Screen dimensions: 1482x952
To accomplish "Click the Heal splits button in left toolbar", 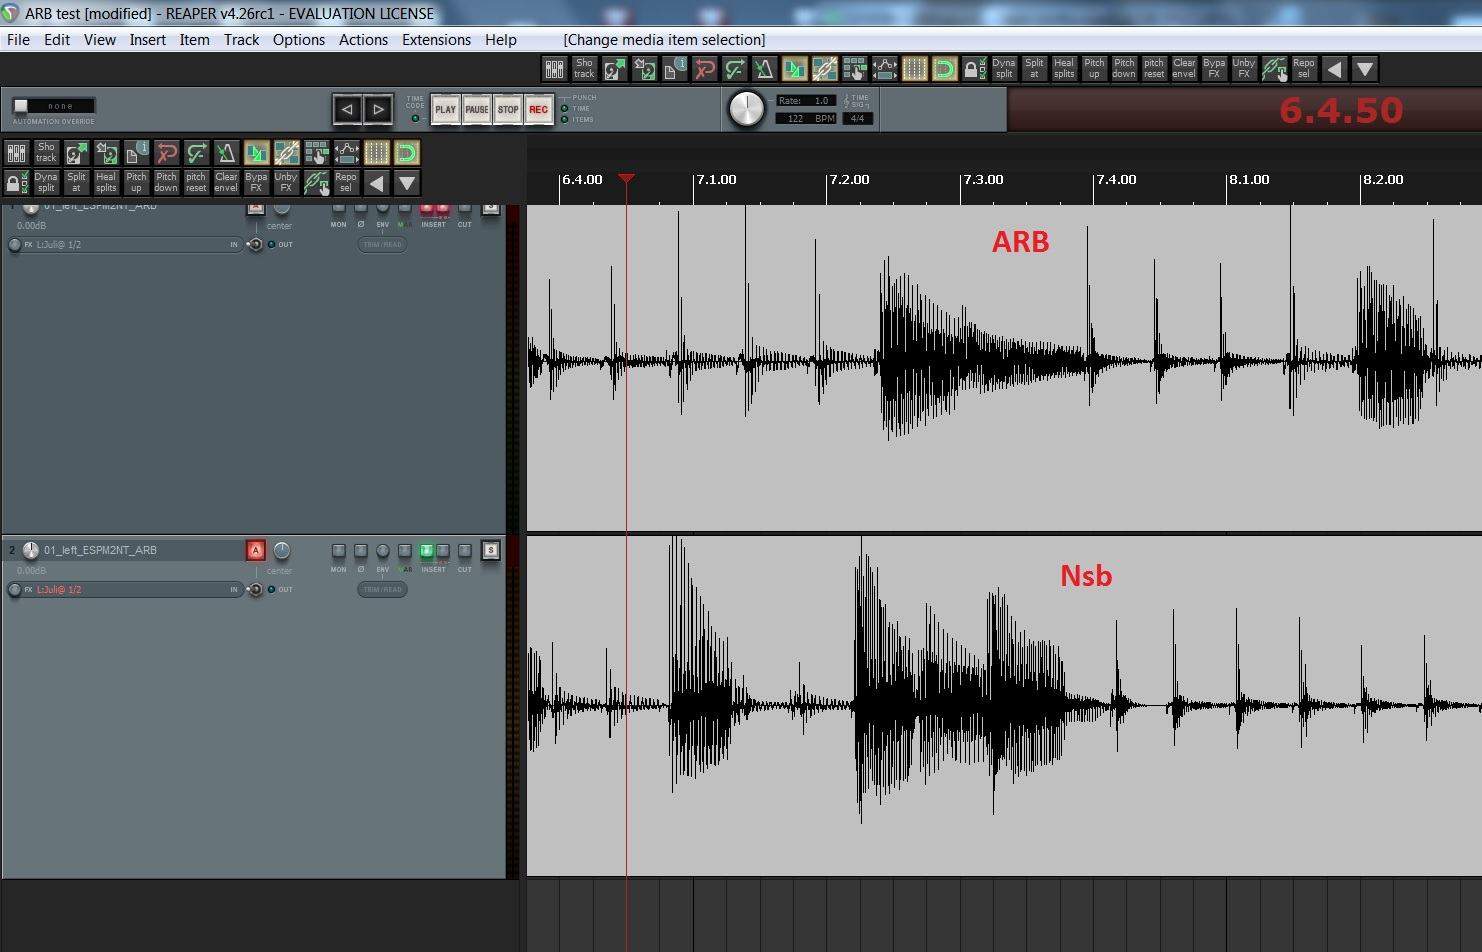I will (x=106, y=182).
